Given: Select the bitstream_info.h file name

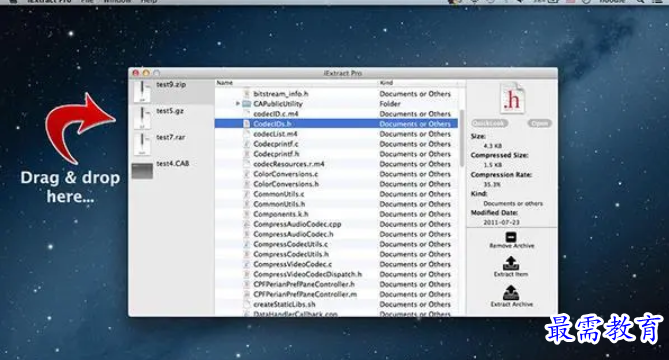Looking at the screenshot, I should (x=281, y=93).
